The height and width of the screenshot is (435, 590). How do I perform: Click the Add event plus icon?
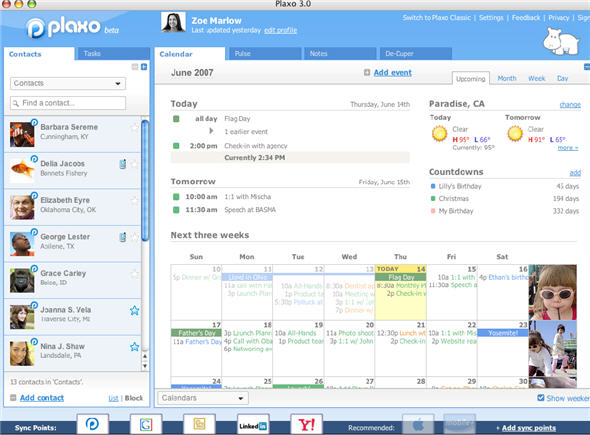(367, 72)
